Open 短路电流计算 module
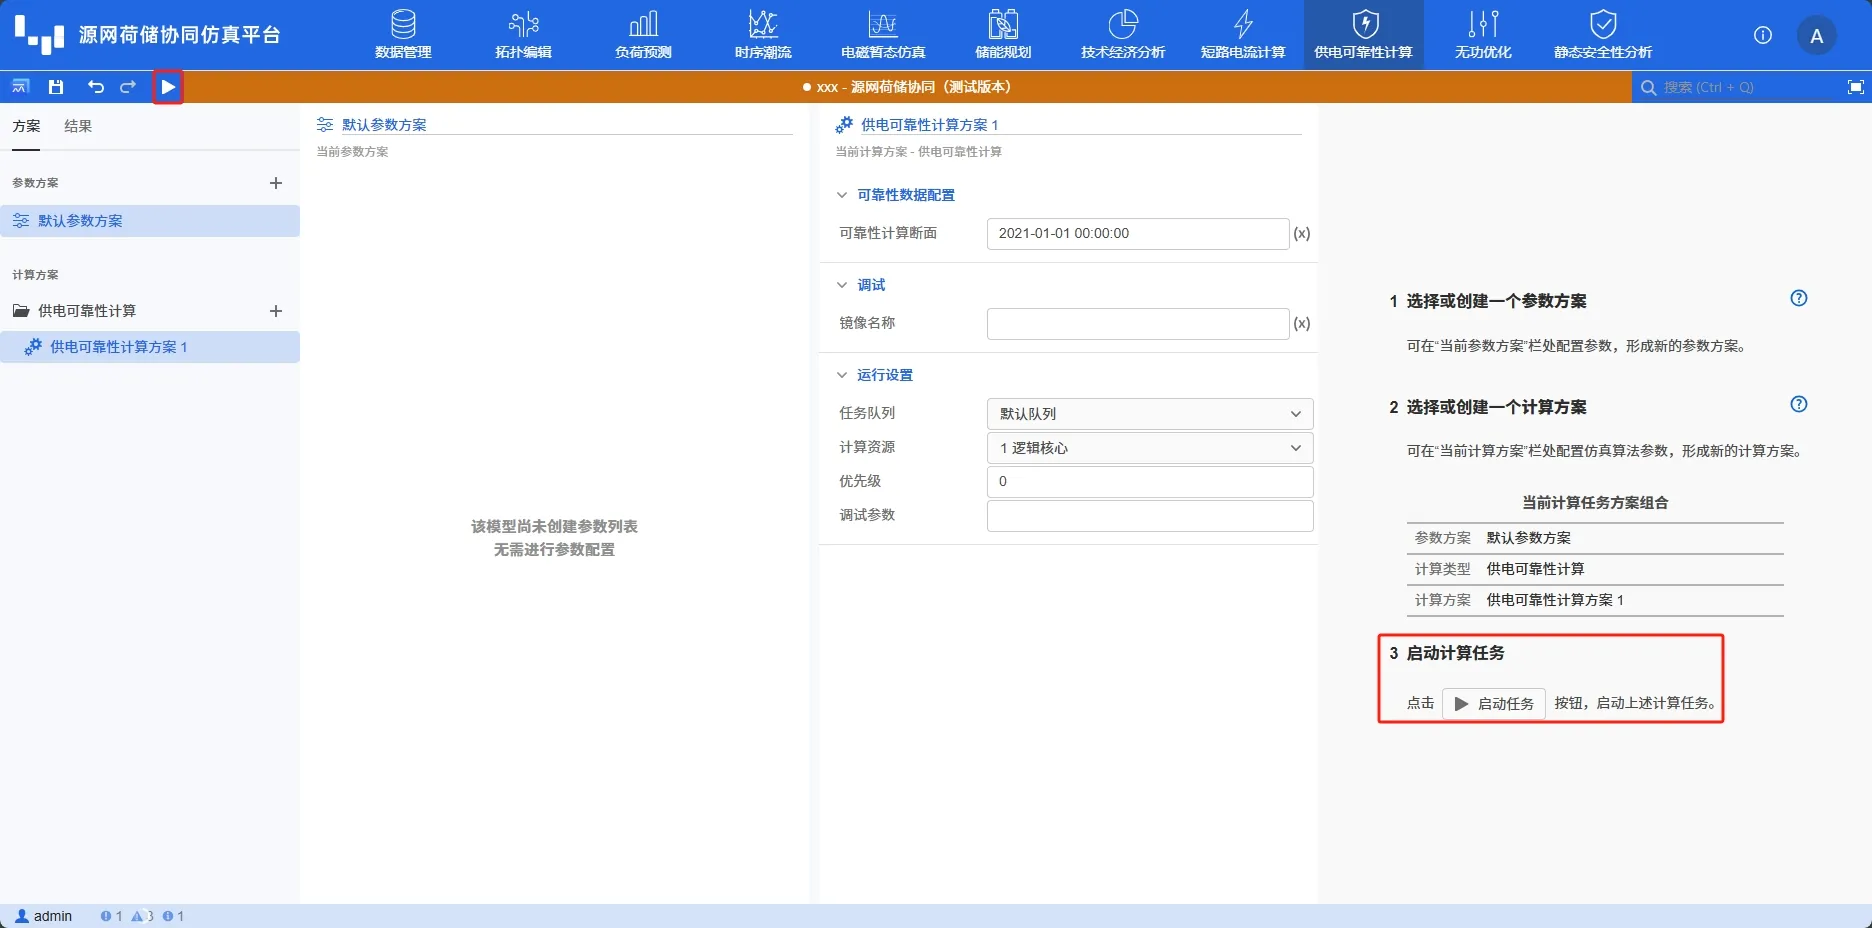The image size is (1872, 928). coord(1243,35)
